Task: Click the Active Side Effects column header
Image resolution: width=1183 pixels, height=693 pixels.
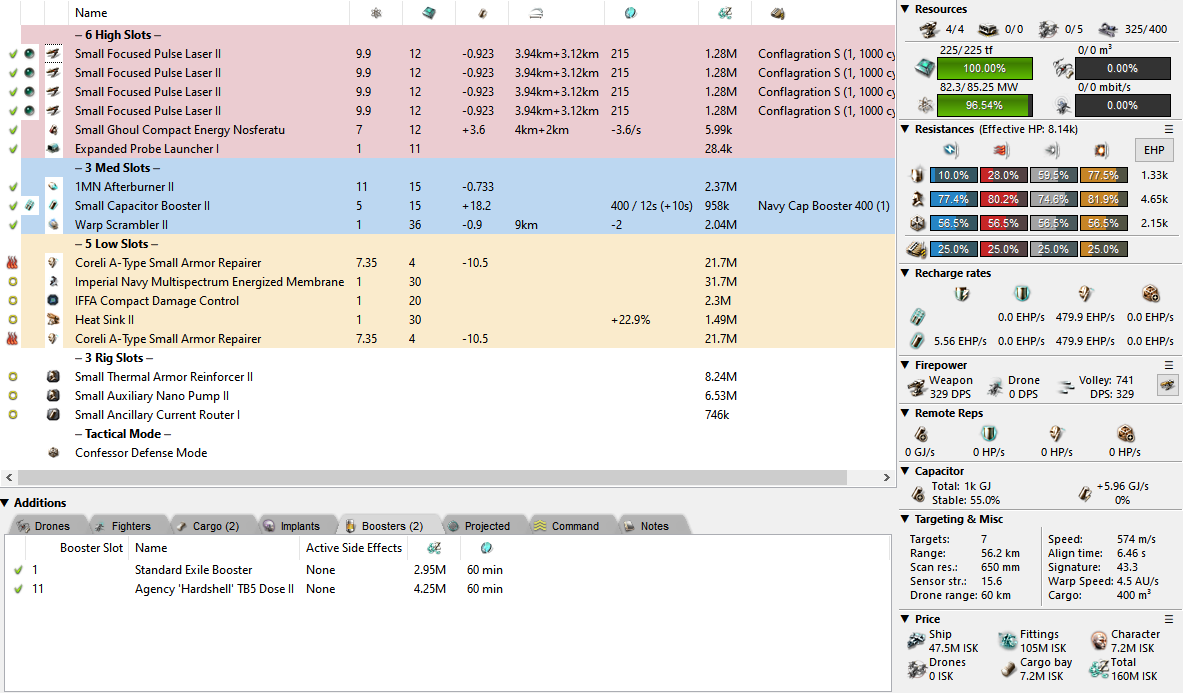Action: tap(354, 548)
